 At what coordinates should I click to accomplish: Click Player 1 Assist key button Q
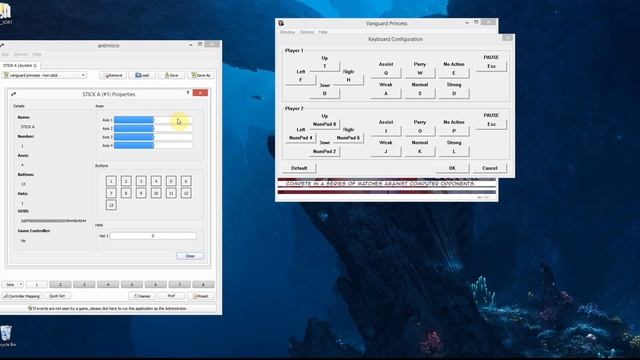coord(386,73)
